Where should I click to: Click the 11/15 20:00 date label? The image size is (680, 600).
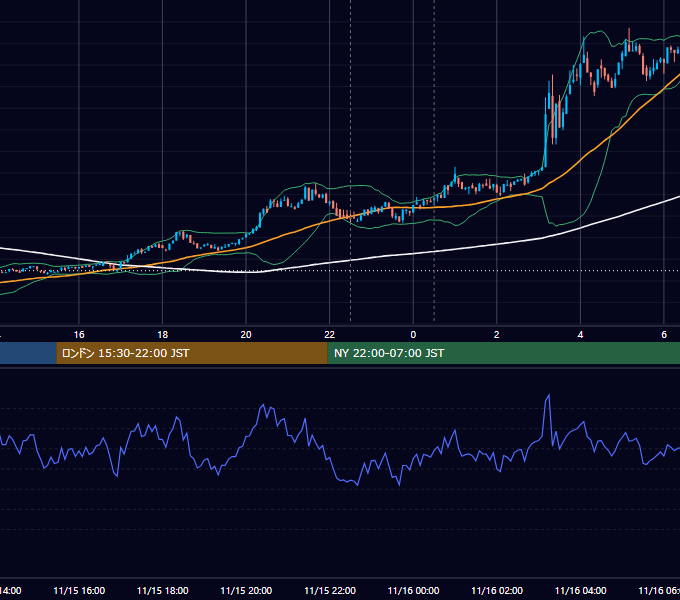(246, 590)
